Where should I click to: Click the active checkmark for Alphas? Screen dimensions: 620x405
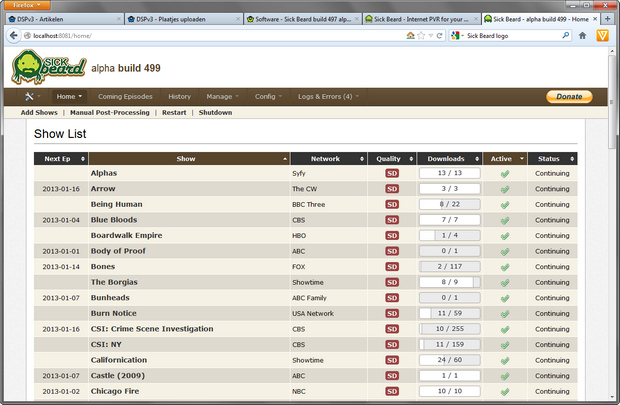click(x=505, y=174)
